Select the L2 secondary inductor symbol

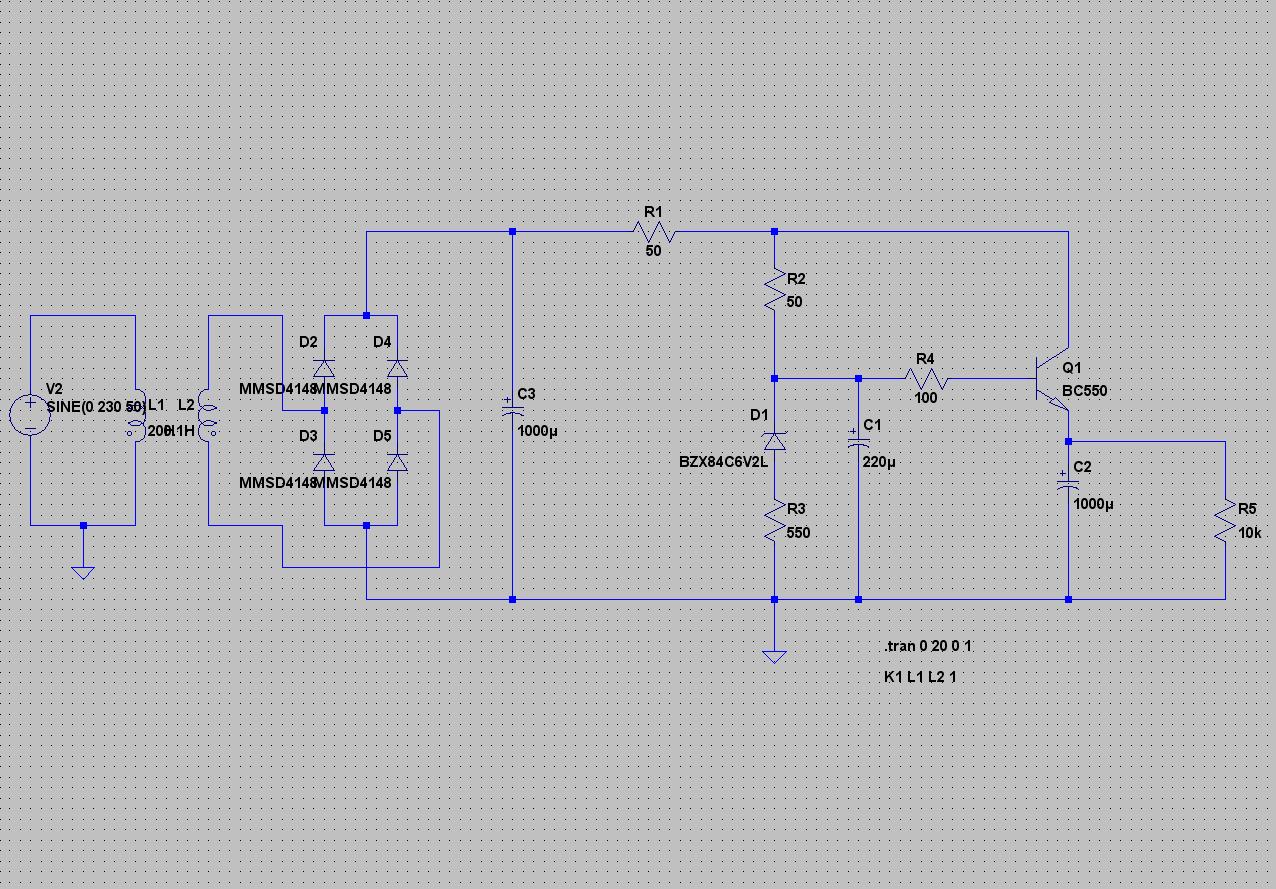point(208,415)
